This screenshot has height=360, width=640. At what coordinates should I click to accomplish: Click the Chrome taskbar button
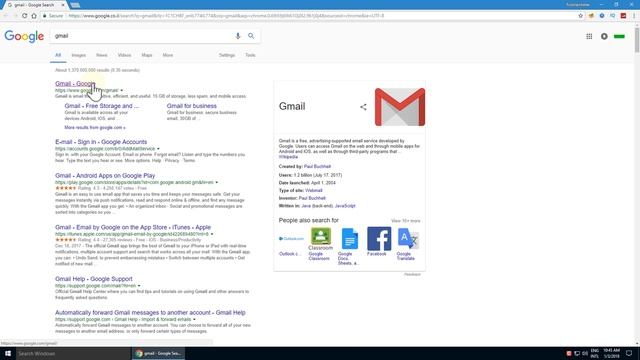point(159,353)
